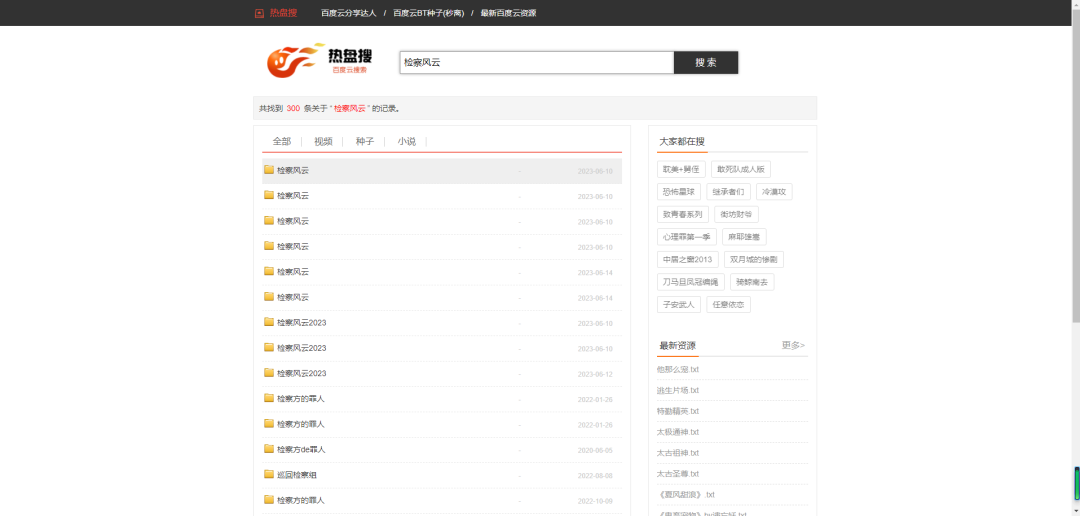Screen dimensions: 1080x516
Task: Click the 最新资源 section heading
Action: (x=678, y=346)
